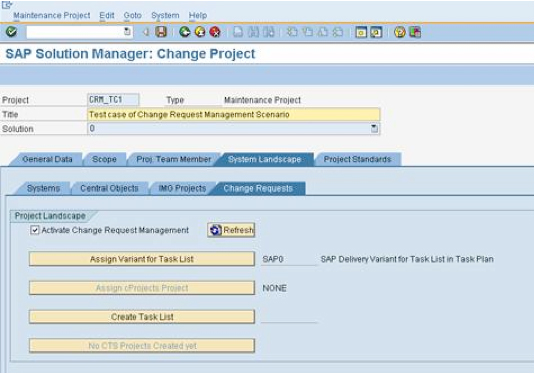The width and height of the screenshot is (535, 374).
Task: Toggle Activate Change Request Management checkbox
Action: pyautogui.click(x=34, y=230)
